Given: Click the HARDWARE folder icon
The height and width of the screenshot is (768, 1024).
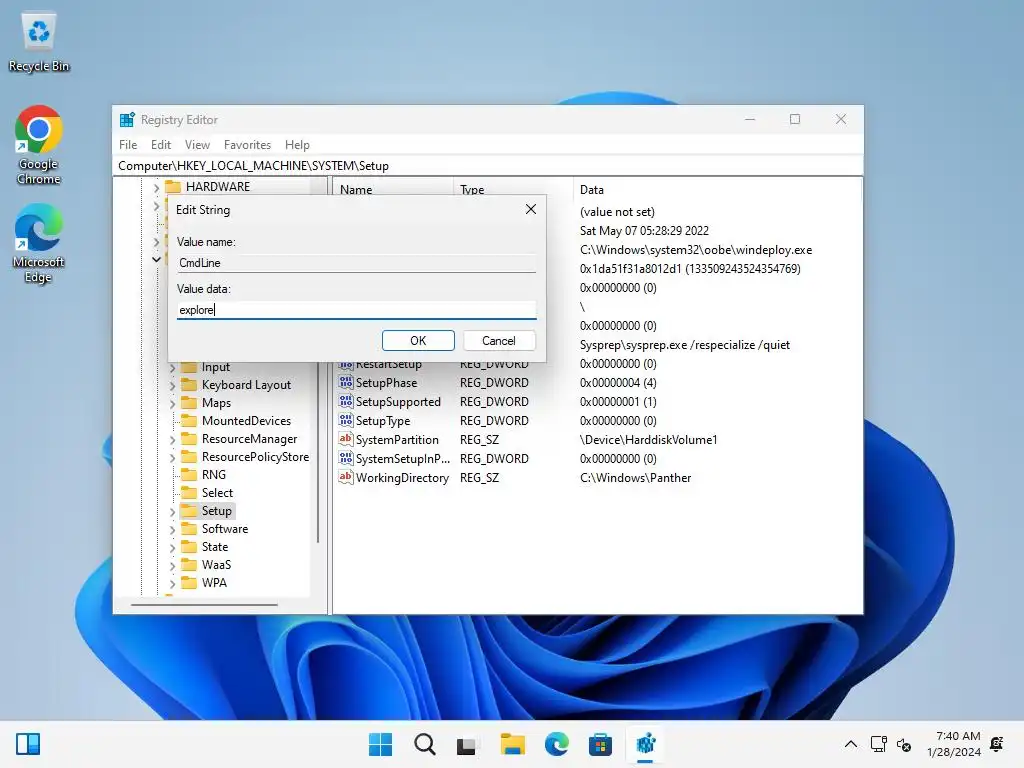Looking at the screenshot, I should click(173, 187).
